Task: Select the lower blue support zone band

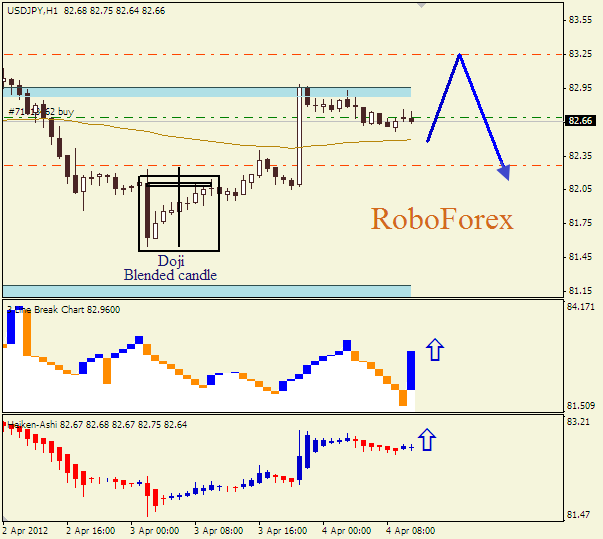Action: tap(206, 290)
